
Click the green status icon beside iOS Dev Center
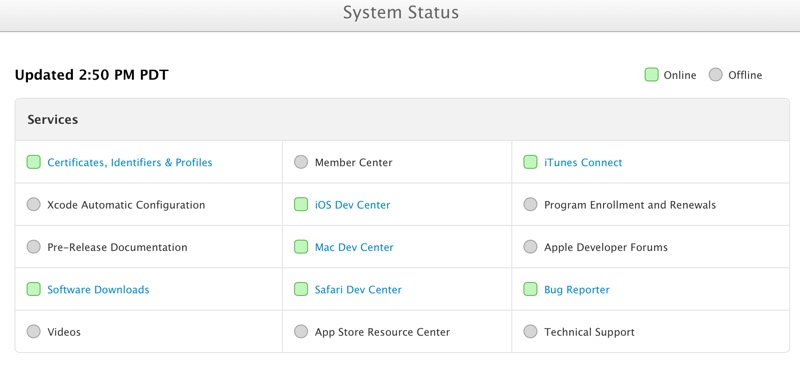tap(301, 205)
